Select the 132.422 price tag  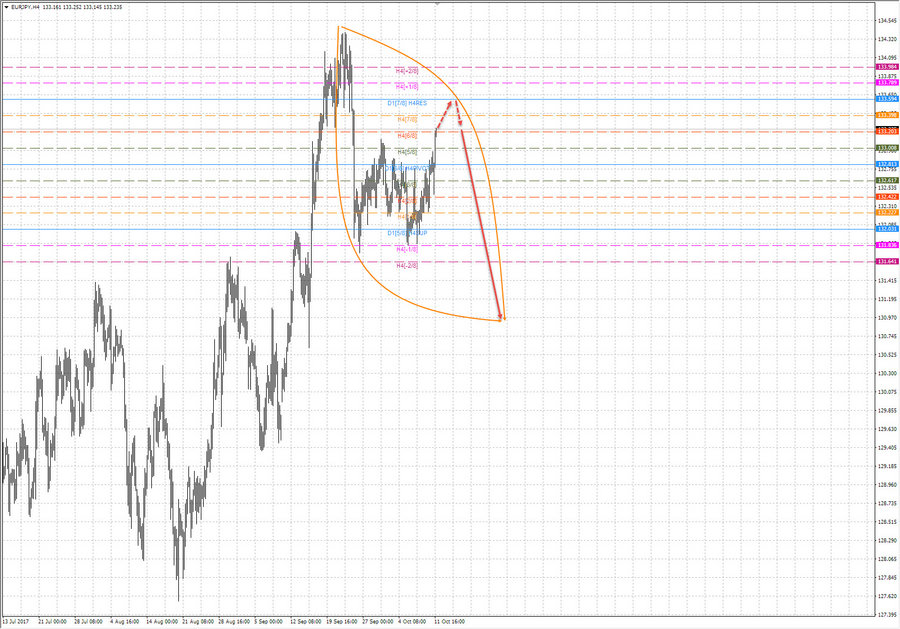click(887, 197)
